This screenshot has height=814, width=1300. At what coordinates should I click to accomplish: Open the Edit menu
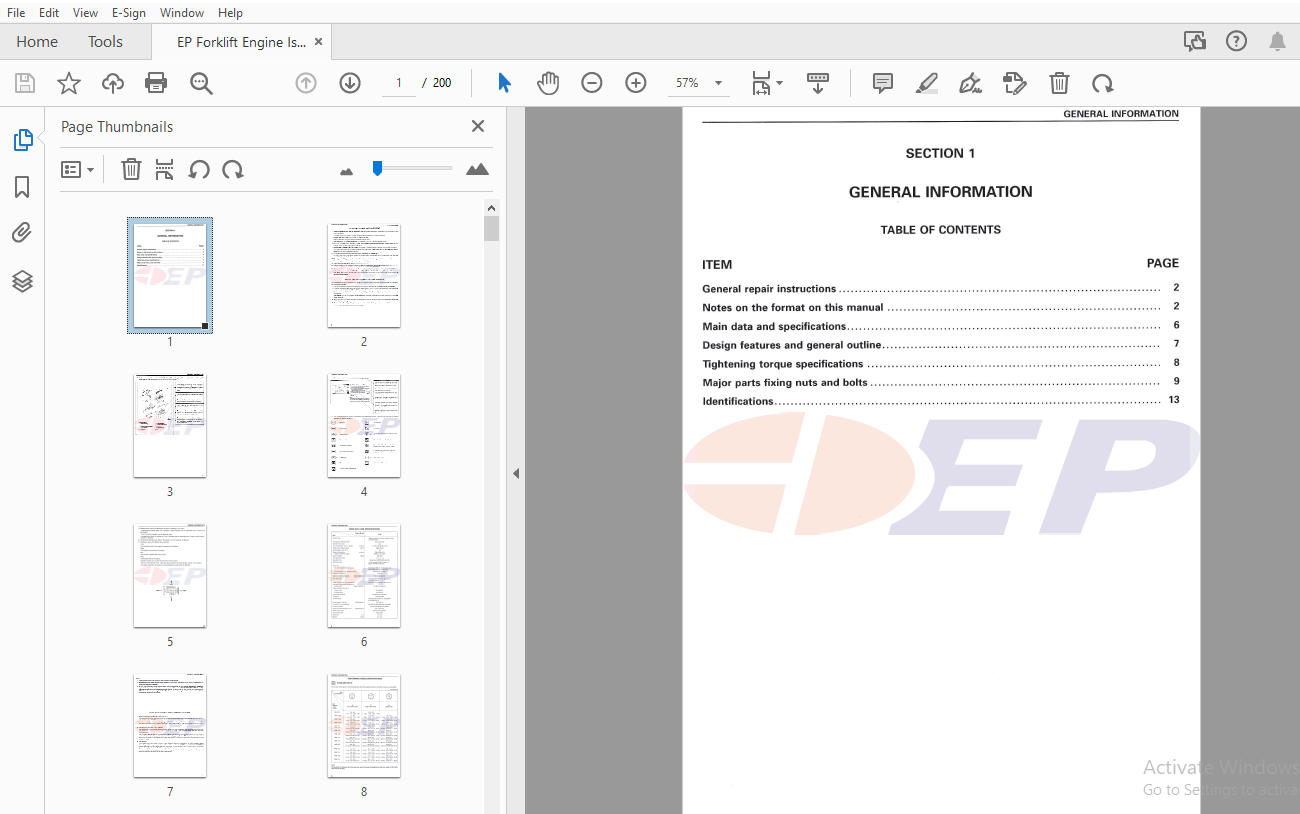tap(49, 13)
